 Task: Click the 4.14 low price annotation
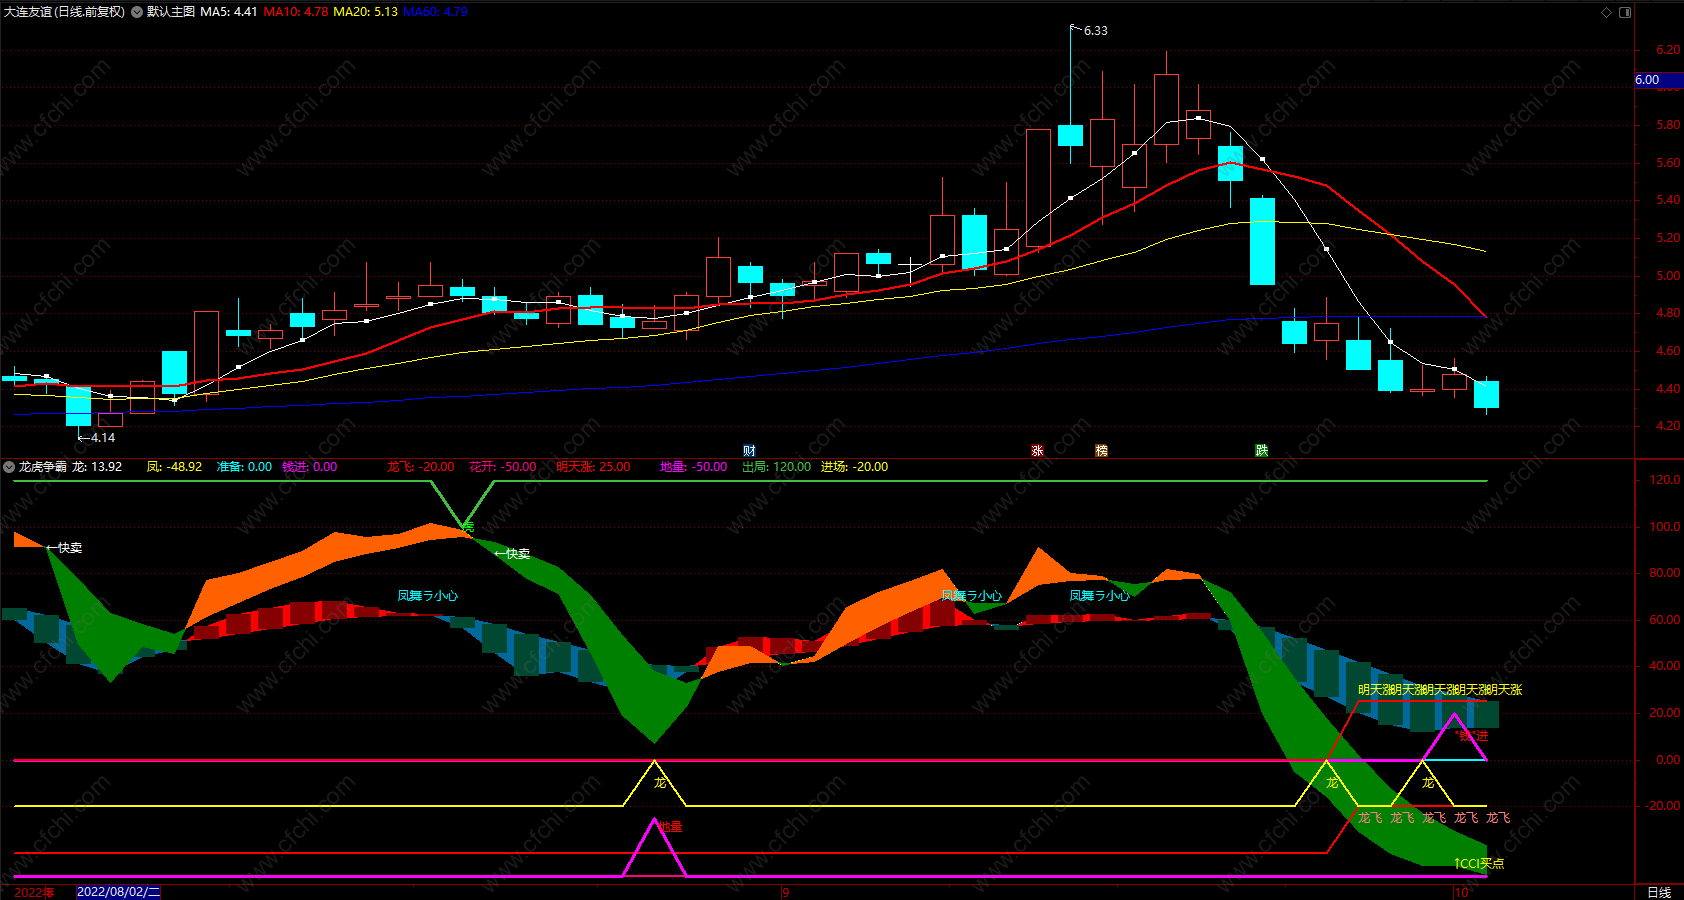pyautogui.click(x=102, y=438)
